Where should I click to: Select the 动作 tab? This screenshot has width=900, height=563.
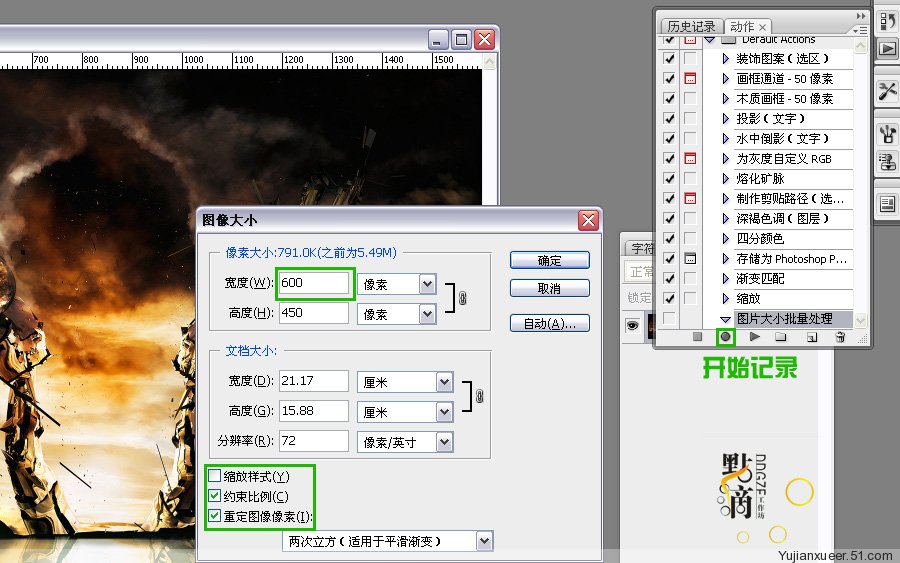click(x=742, y=26)
